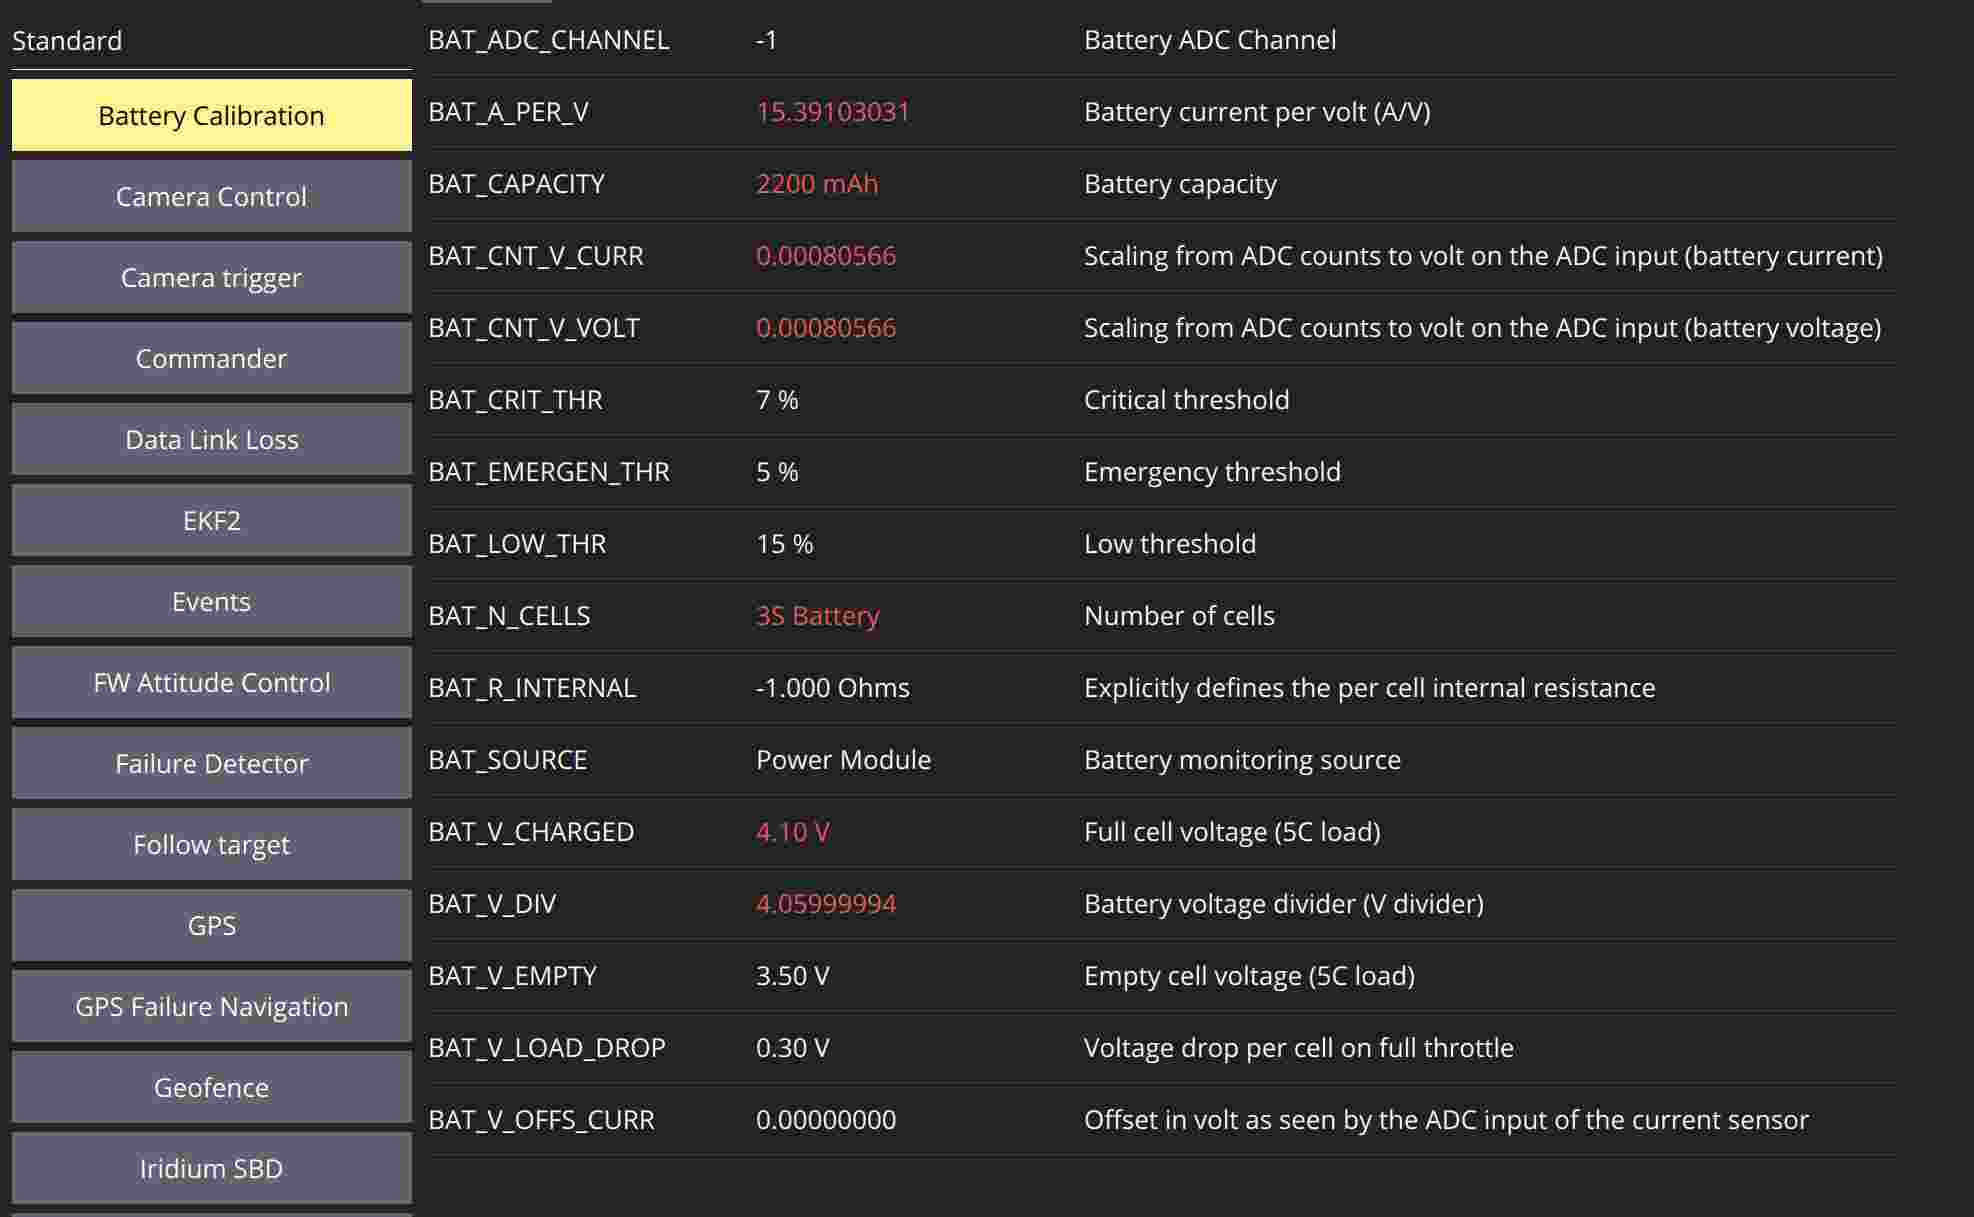Click the highlighted Battery Calibration group
This screenshot has width=1974, height=1217.
(211, 115)
